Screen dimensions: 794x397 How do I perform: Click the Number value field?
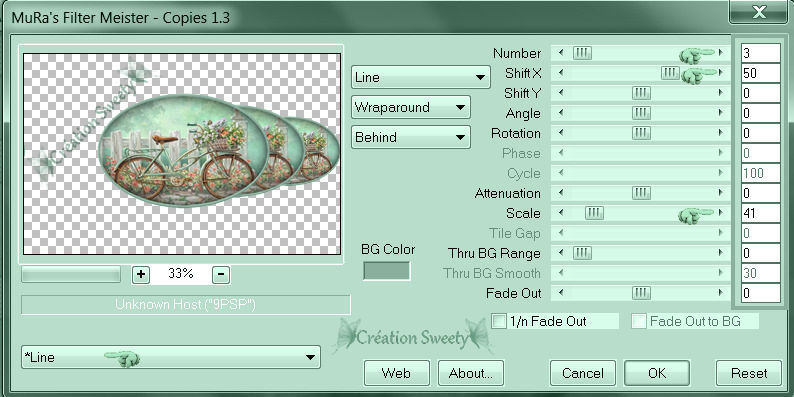(761, 53)
